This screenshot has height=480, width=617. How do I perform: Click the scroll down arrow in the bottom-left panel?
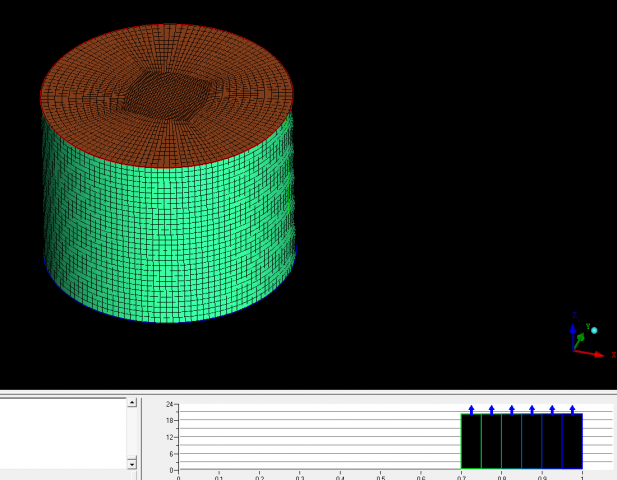pos(131,464)
